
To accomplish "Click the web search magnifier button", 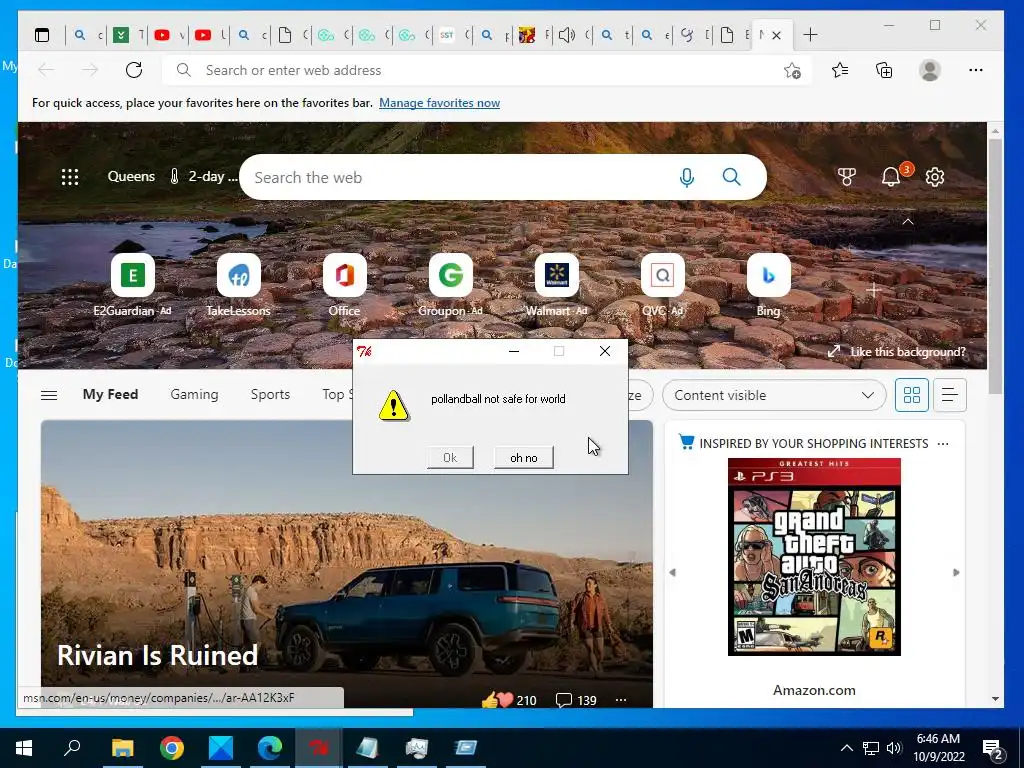I will 731,177.
